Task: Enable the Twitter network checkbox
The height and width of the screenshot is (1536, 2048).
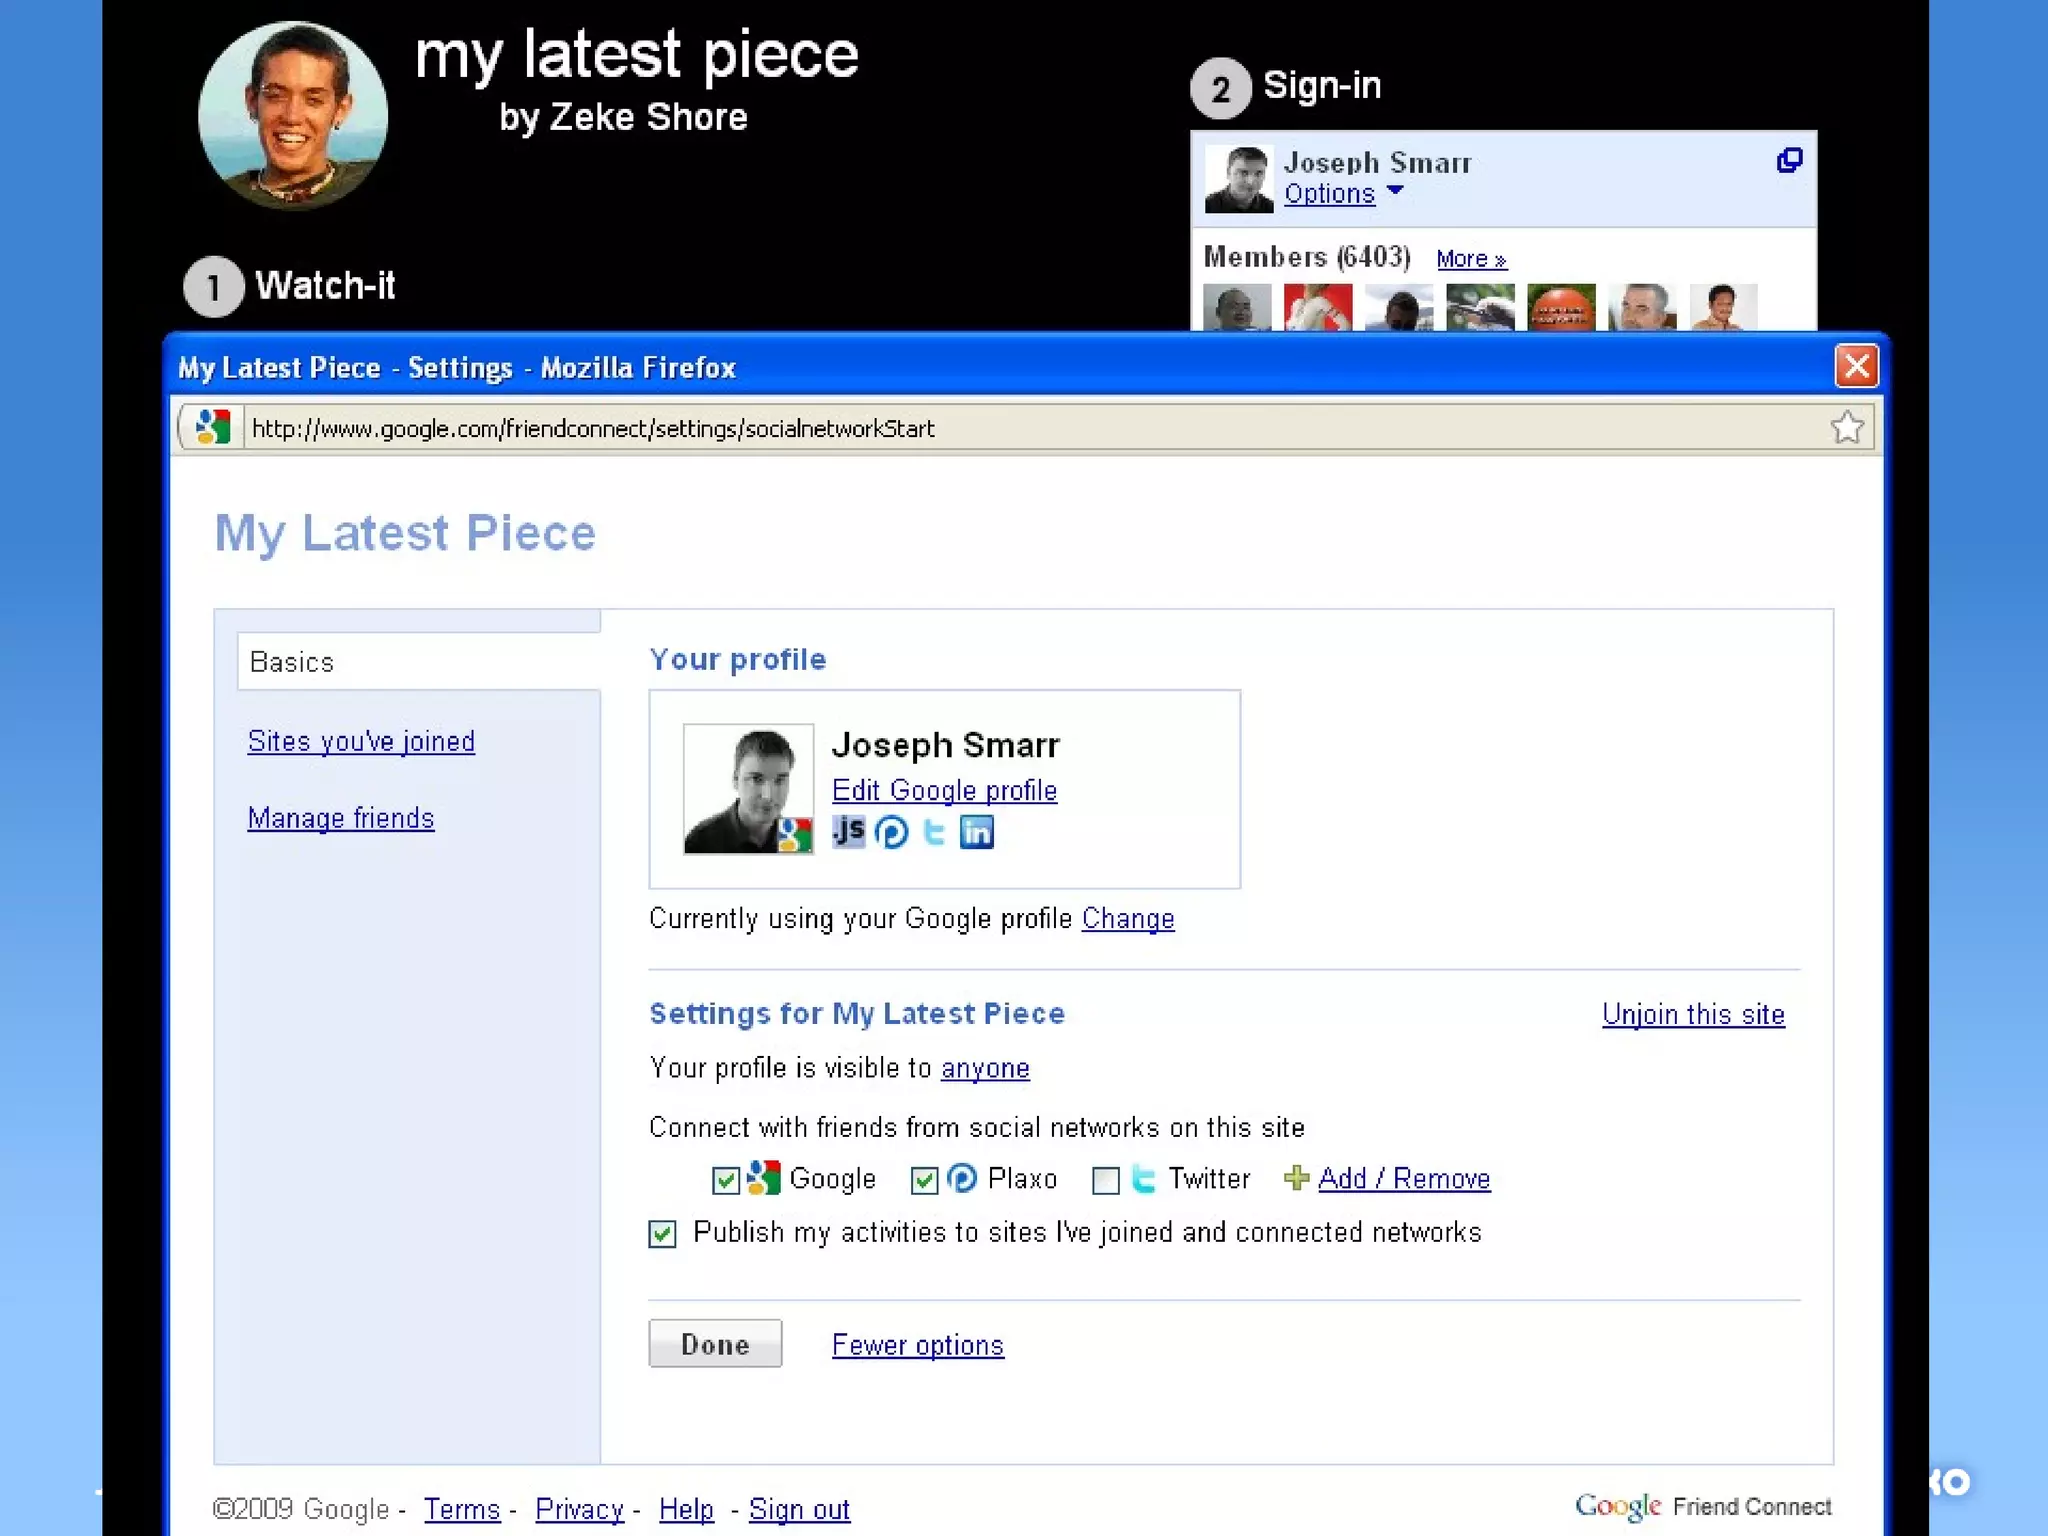Action: click(1105, 1180)
